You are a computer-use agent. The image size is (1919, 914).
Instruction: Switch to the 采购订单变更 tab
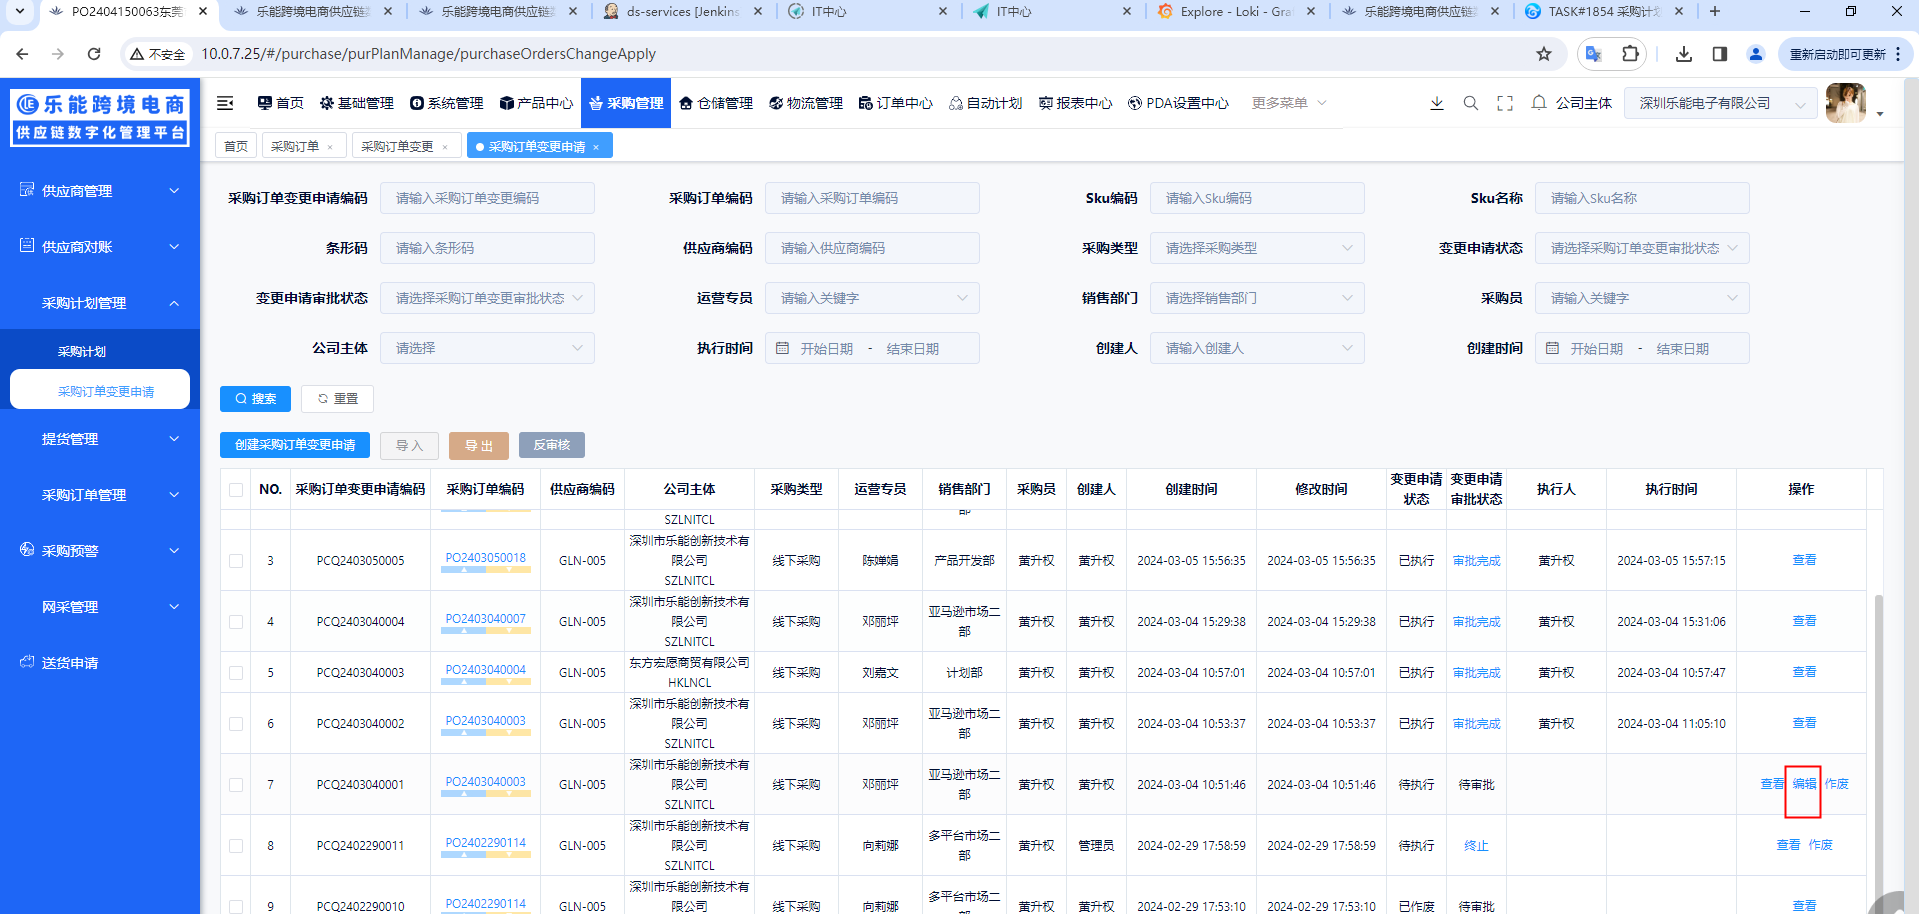(399, 145)
